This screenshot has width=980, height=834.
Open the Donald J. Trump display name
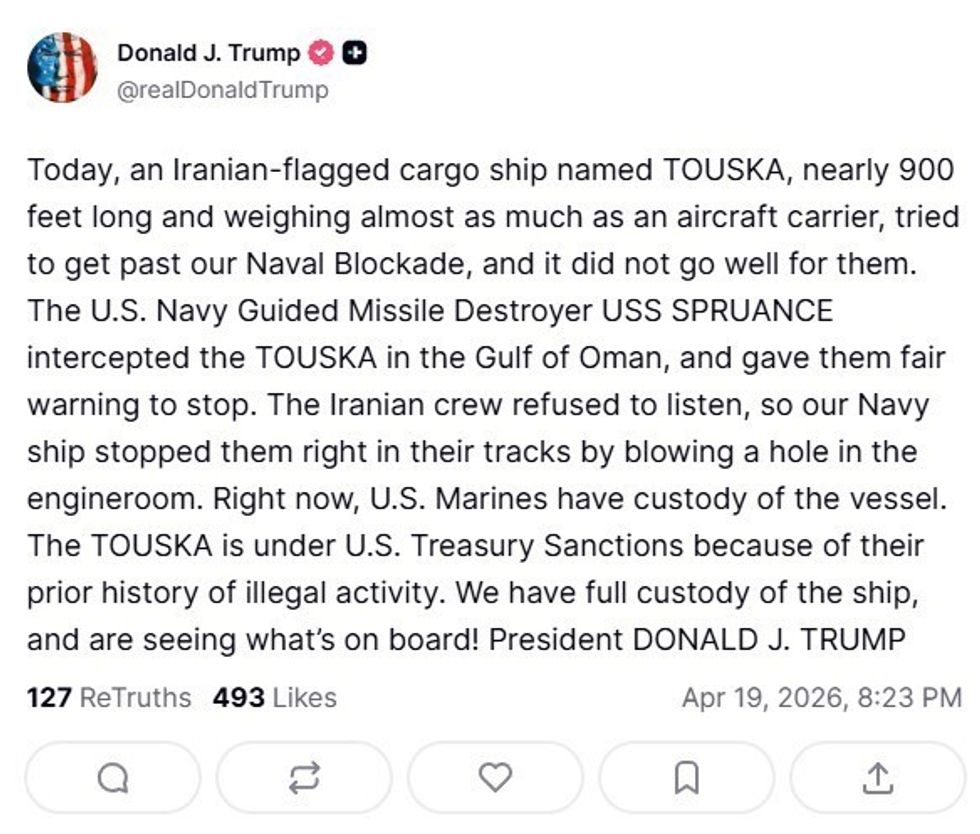tap(208, 53)
